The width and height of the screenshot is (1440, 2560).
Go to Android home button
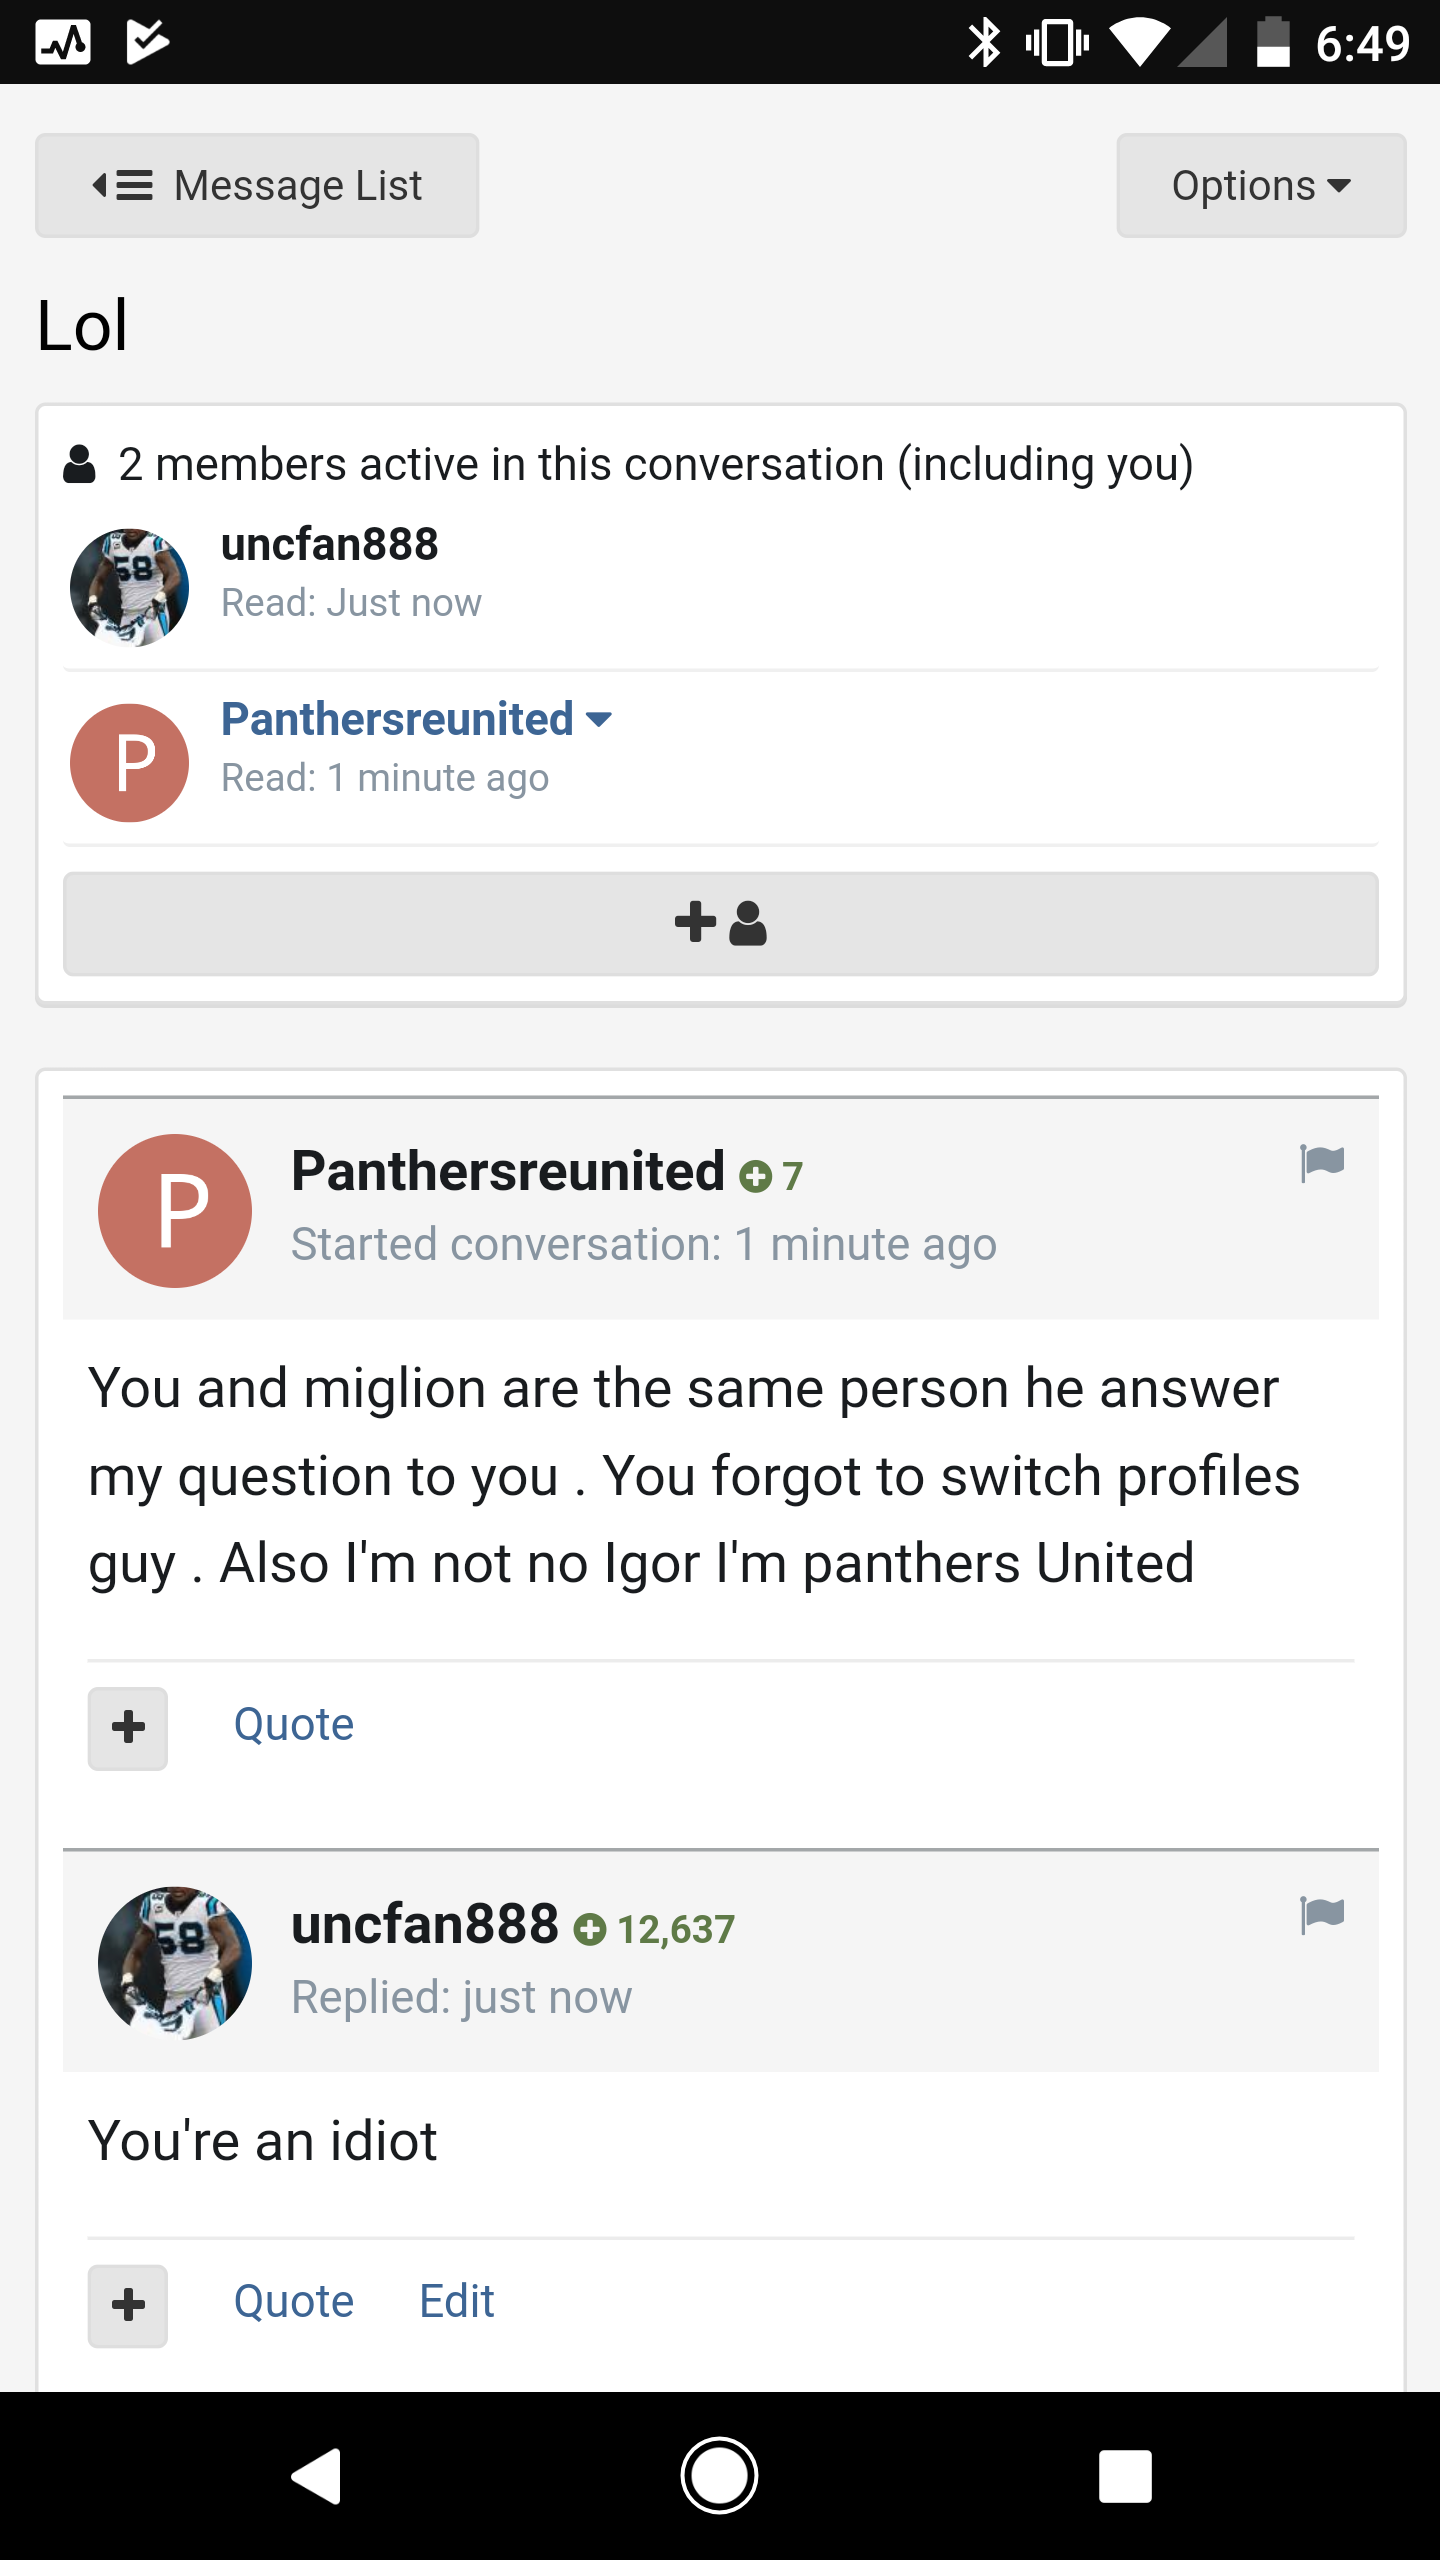720,2476
